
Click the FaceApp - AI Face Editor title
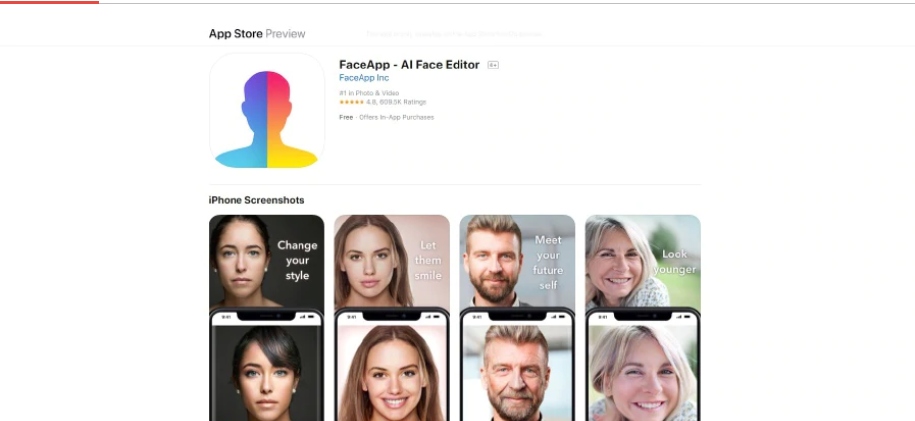(x=409, y=65)
